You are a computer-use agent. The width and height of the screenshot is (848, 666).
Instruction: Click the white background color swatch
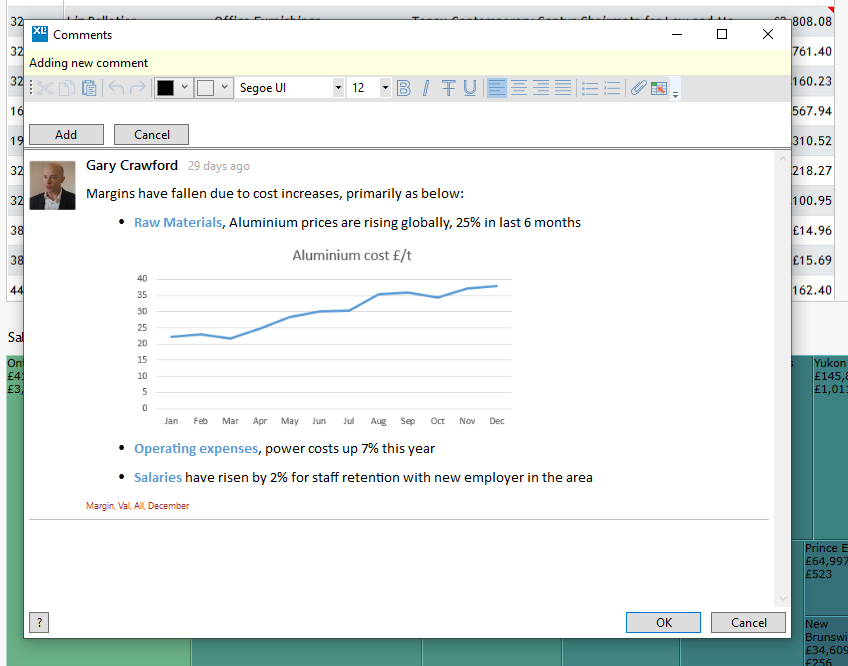click(206, 88)
